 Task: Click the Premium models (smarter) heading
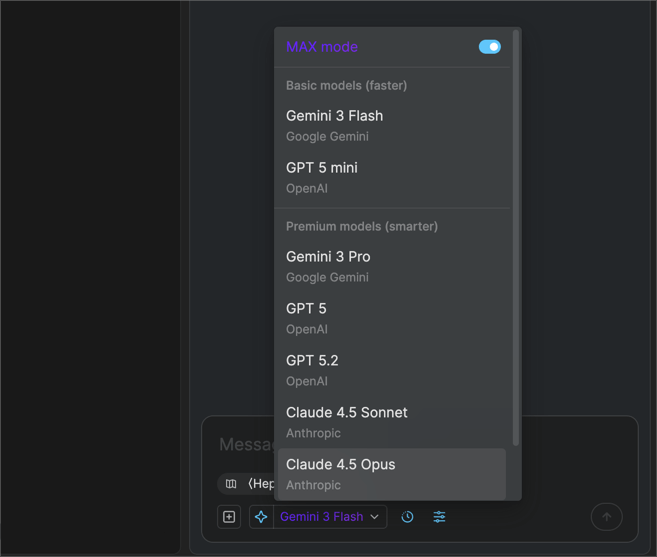click(362, 226)
